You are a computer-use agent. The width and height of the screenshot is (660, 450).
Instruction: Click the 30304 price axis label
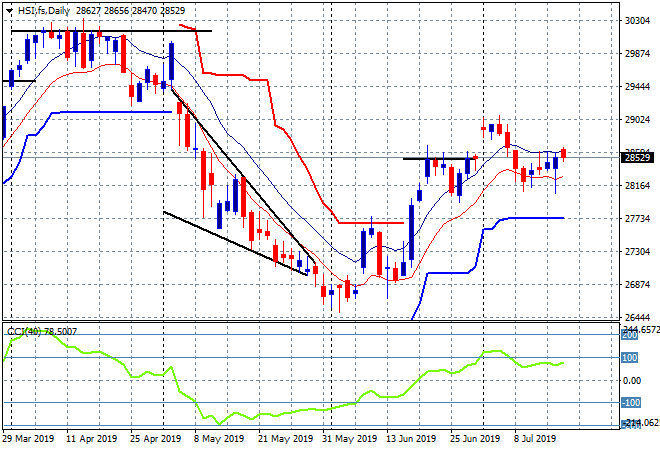coord(637,21)
